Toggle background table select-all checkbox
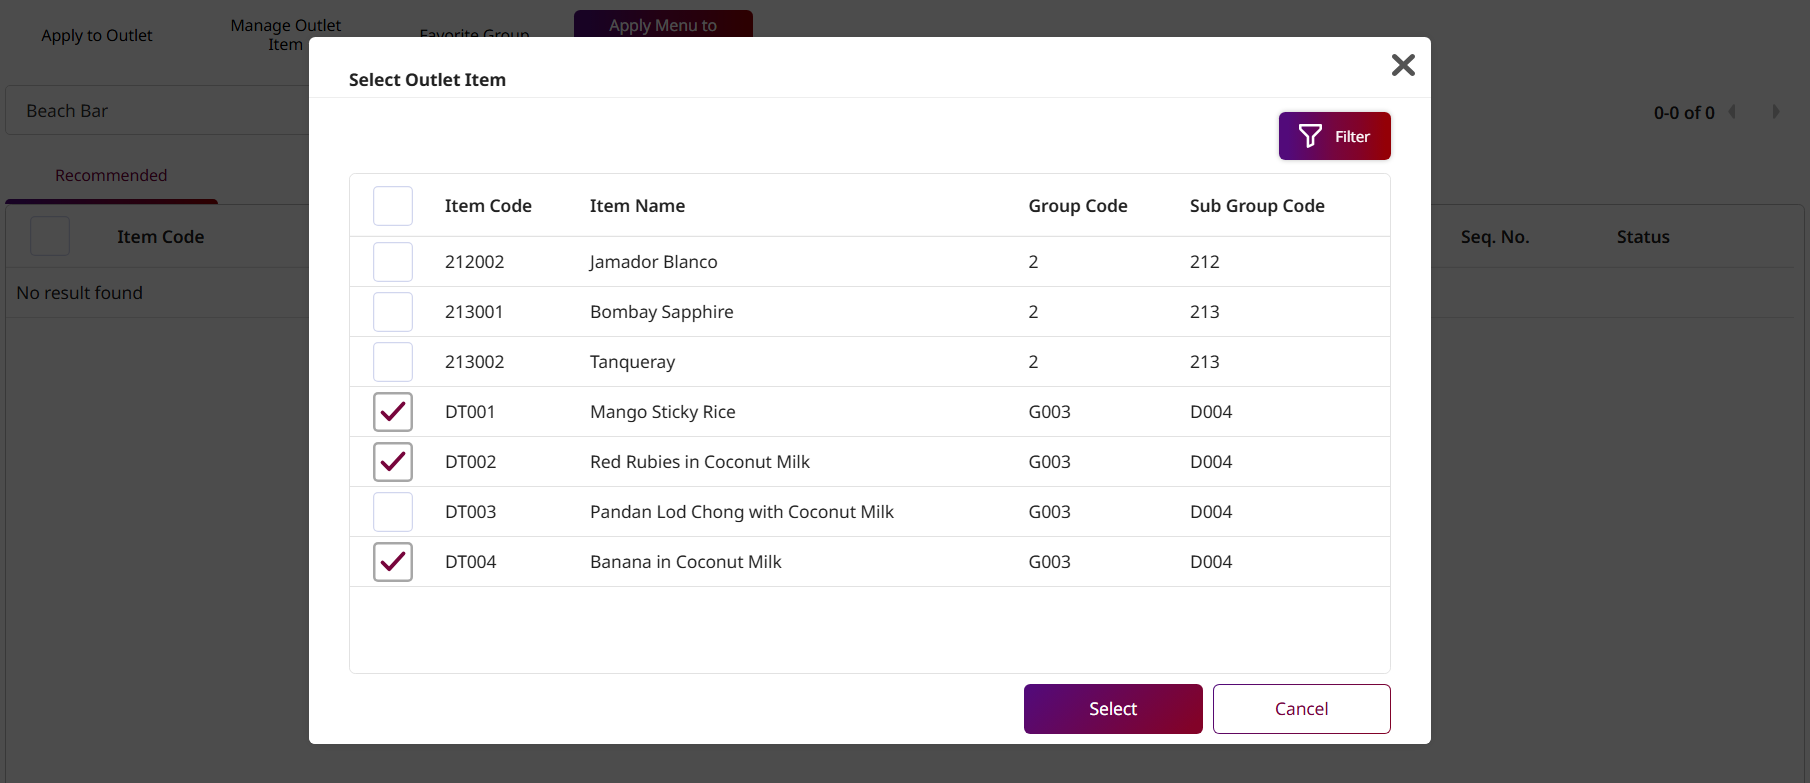1810x783 pixels. coord(50,237)
